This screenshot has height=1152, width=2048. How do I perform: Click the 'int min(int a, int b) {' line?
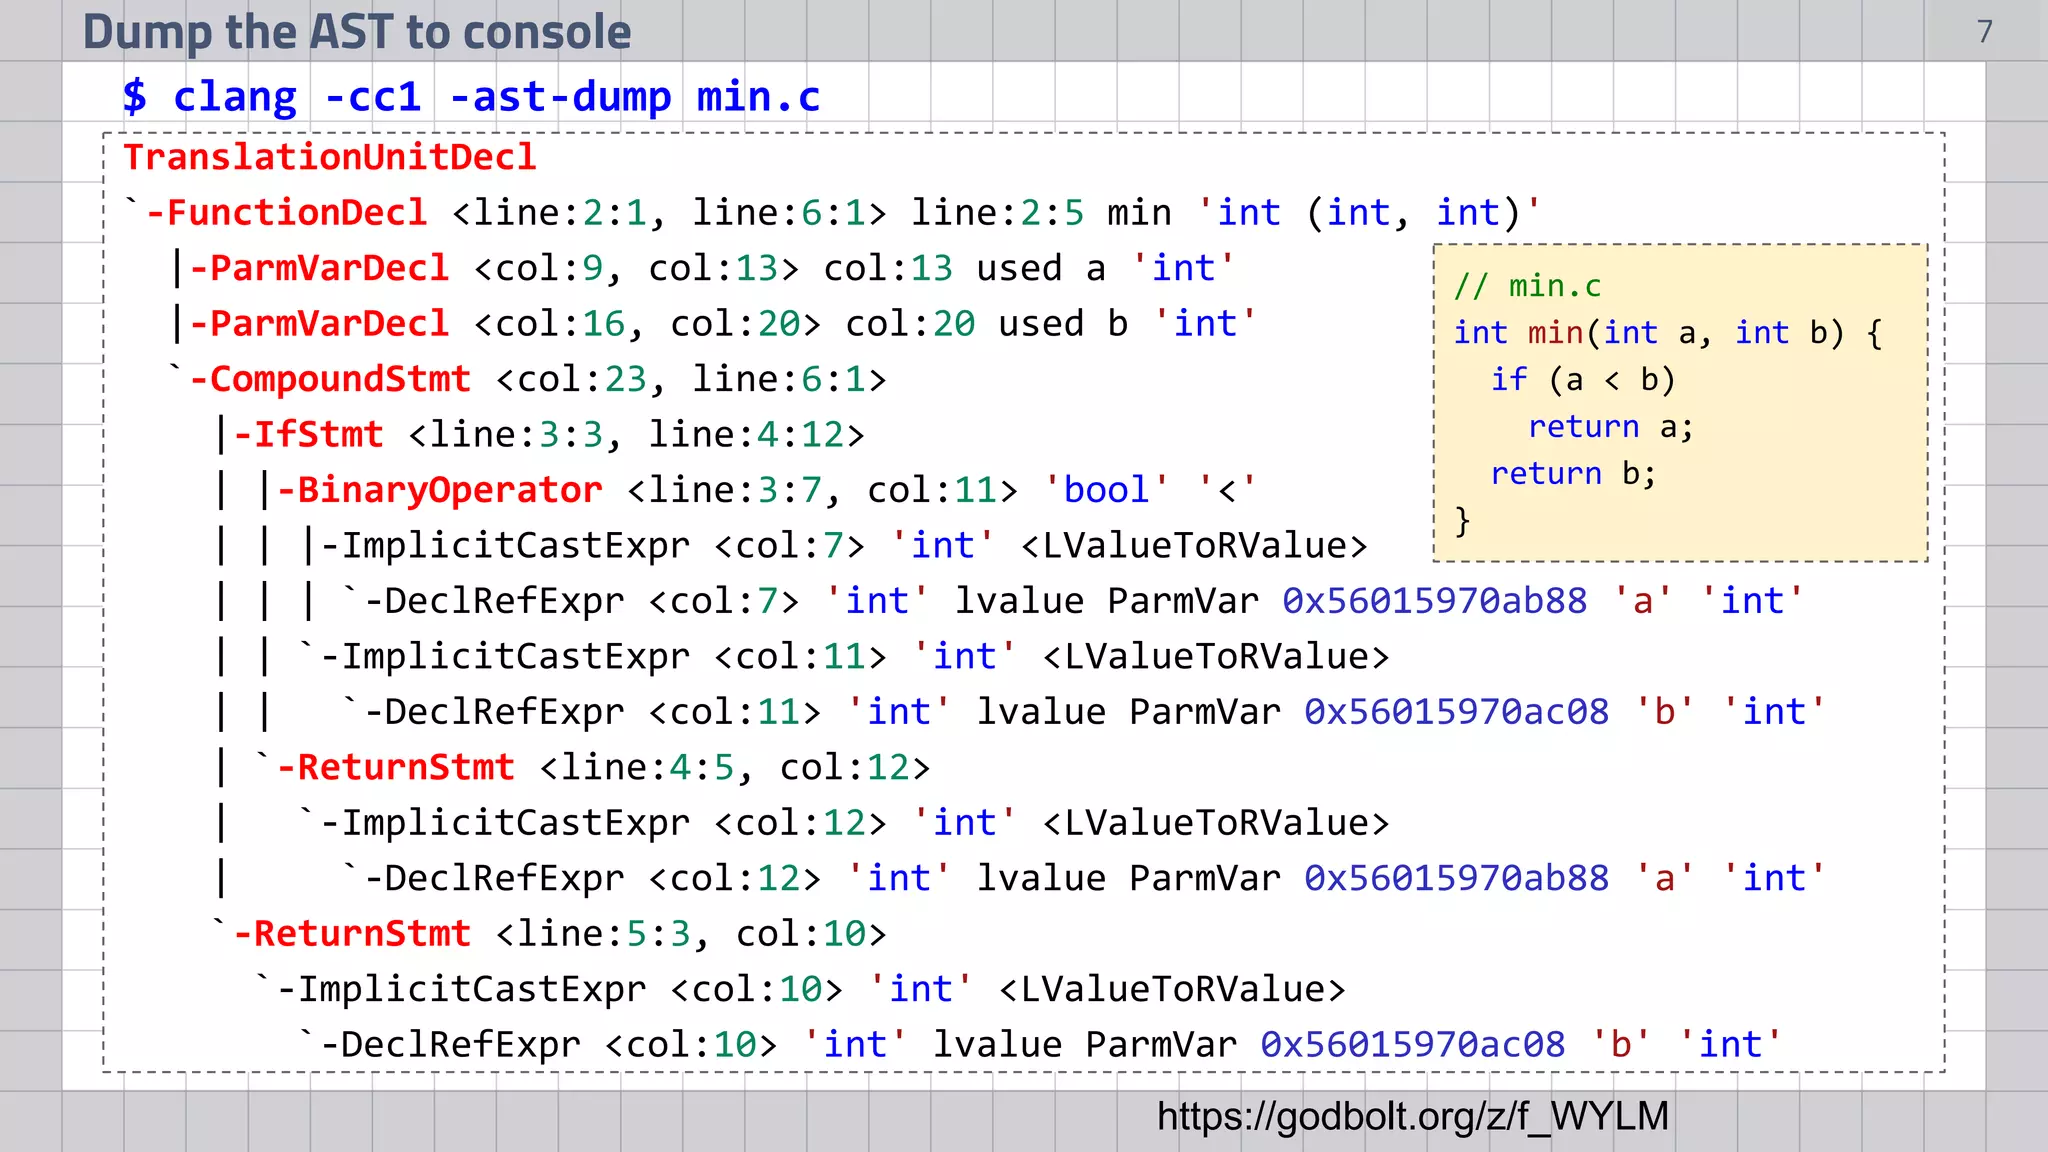(1668, 333)
